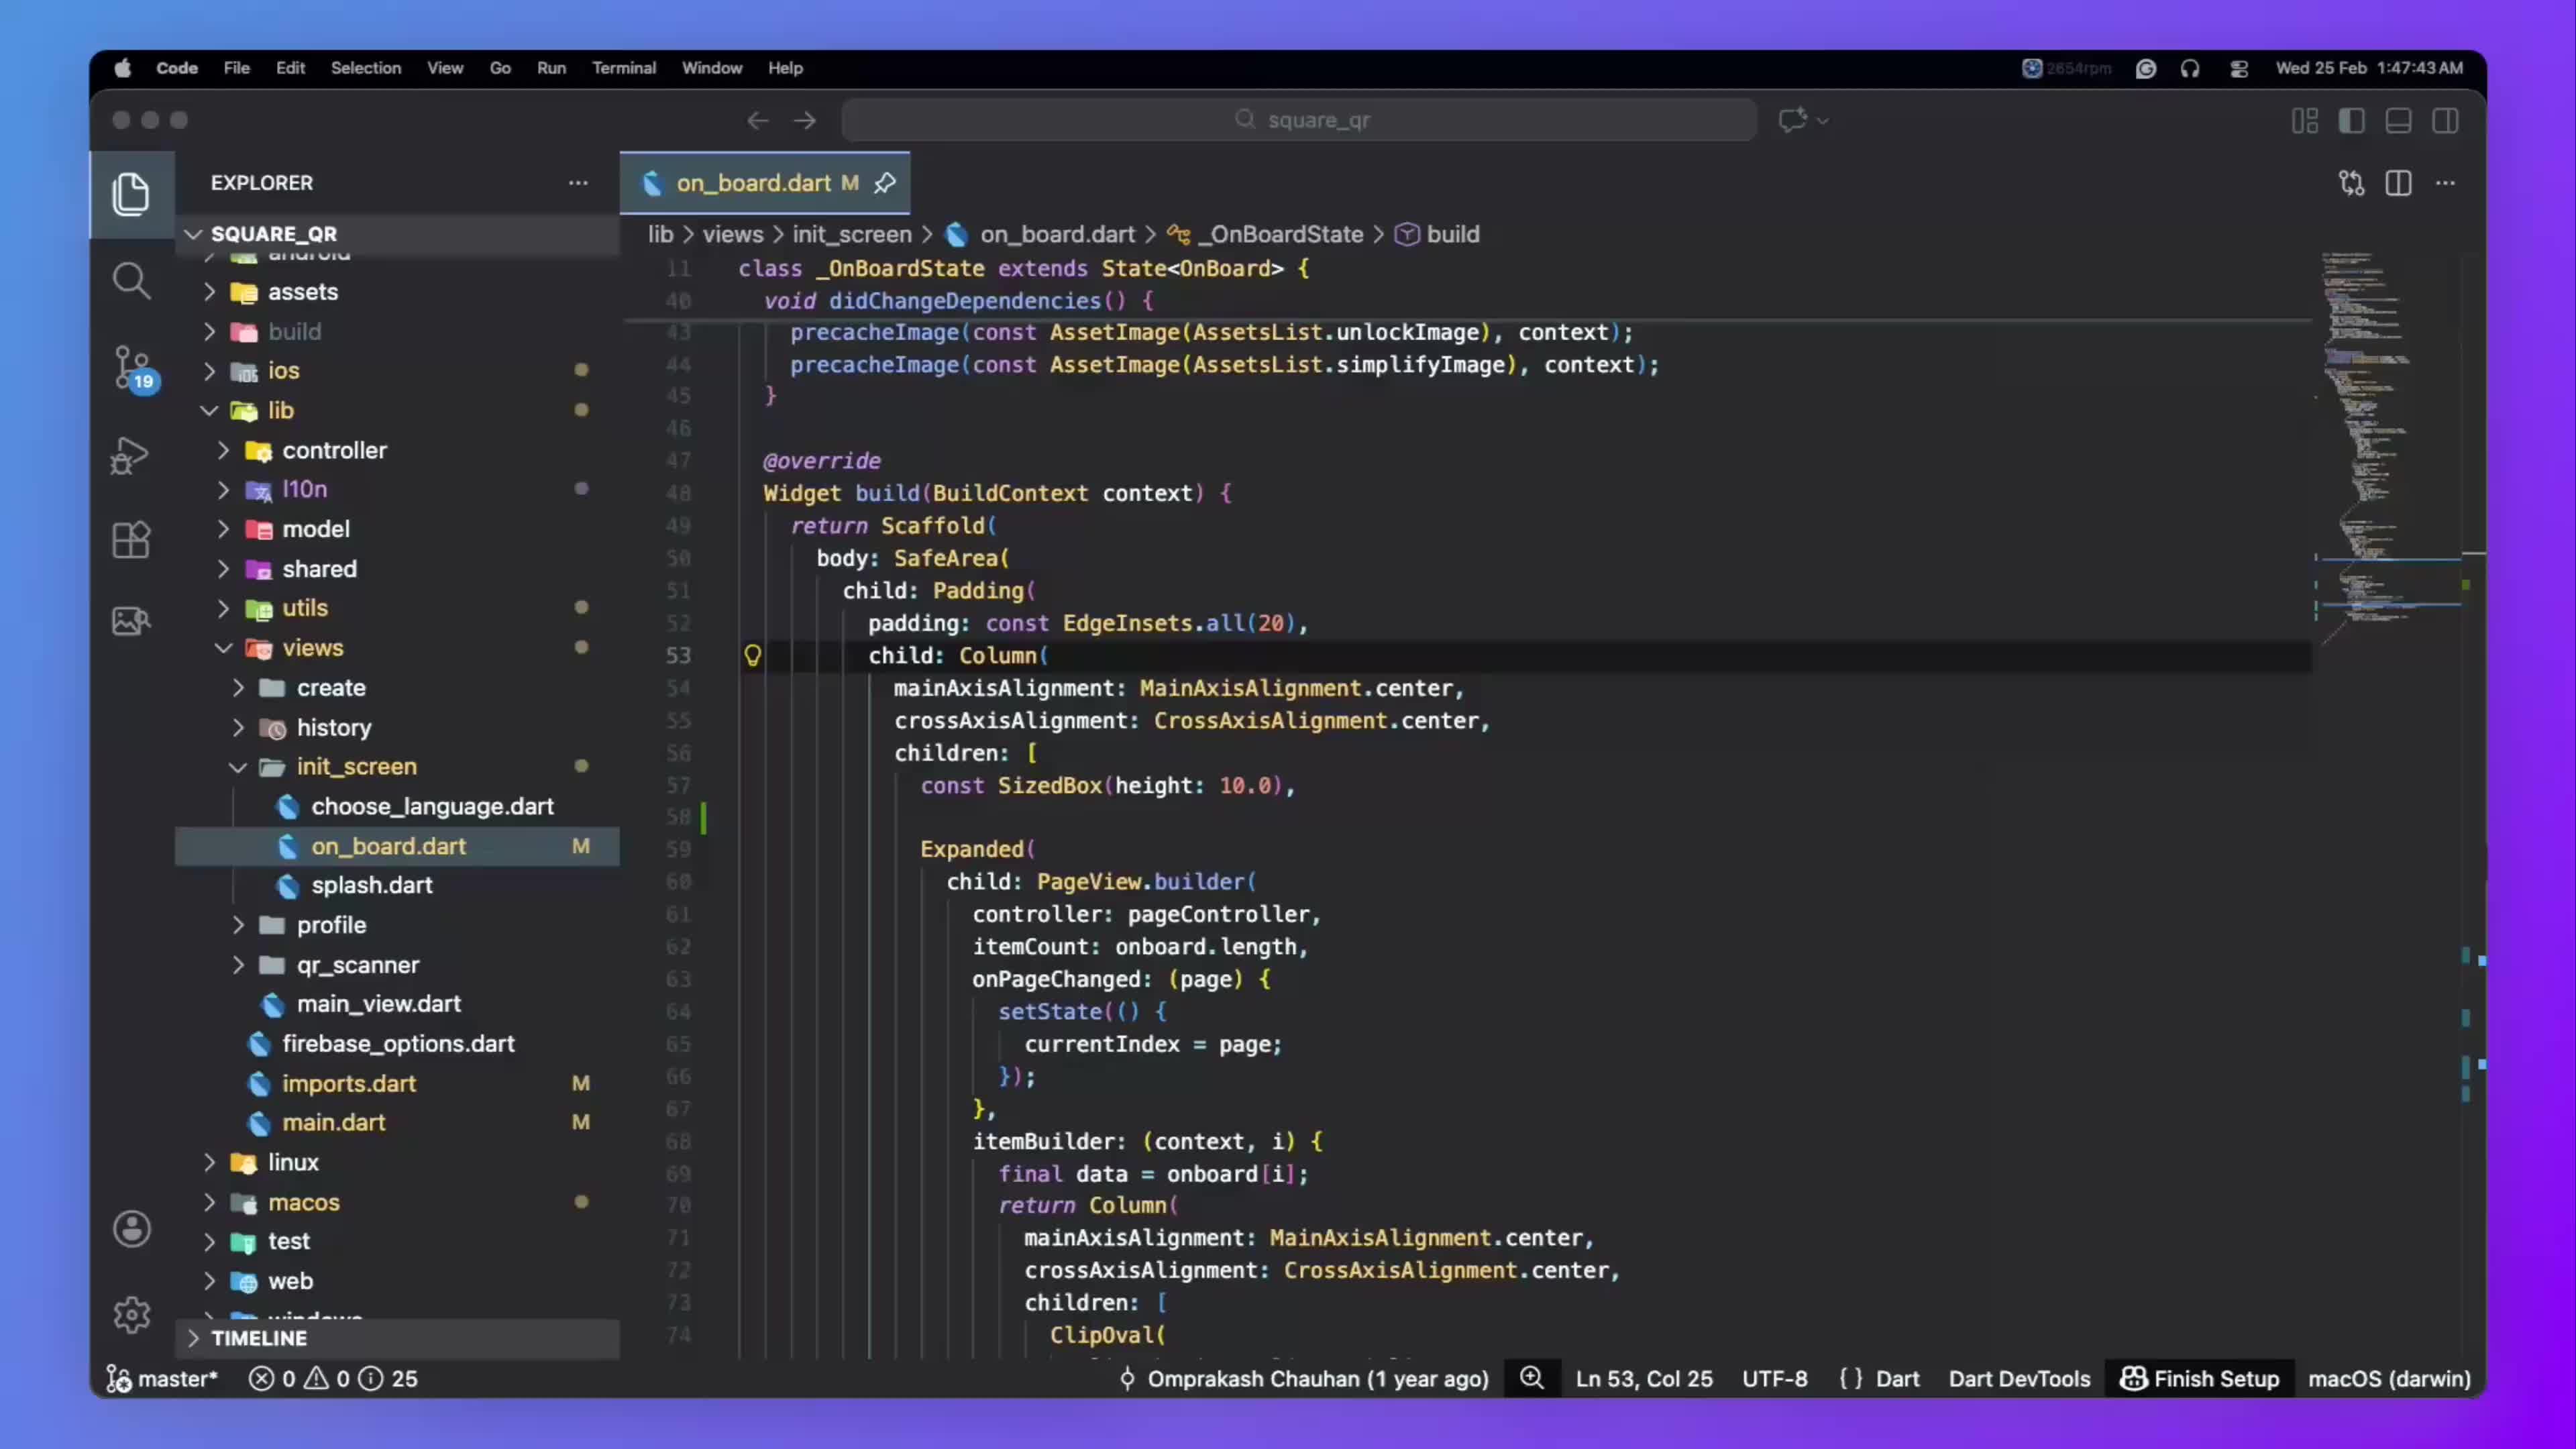Split the editor using the toolbar icon
Viewport: 2576px width, 1449px height.
pos(2399,183)
